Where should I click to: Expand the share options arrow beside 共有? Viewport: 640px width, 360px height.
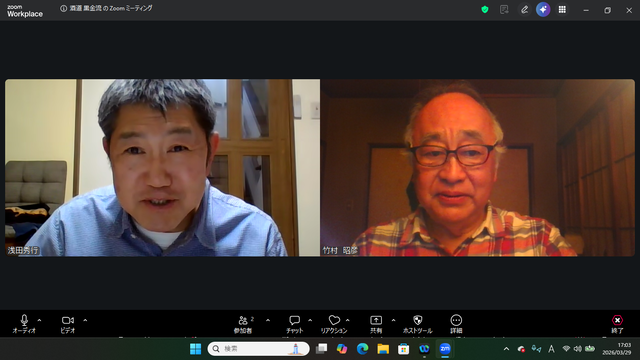click(x=393, y=320)
